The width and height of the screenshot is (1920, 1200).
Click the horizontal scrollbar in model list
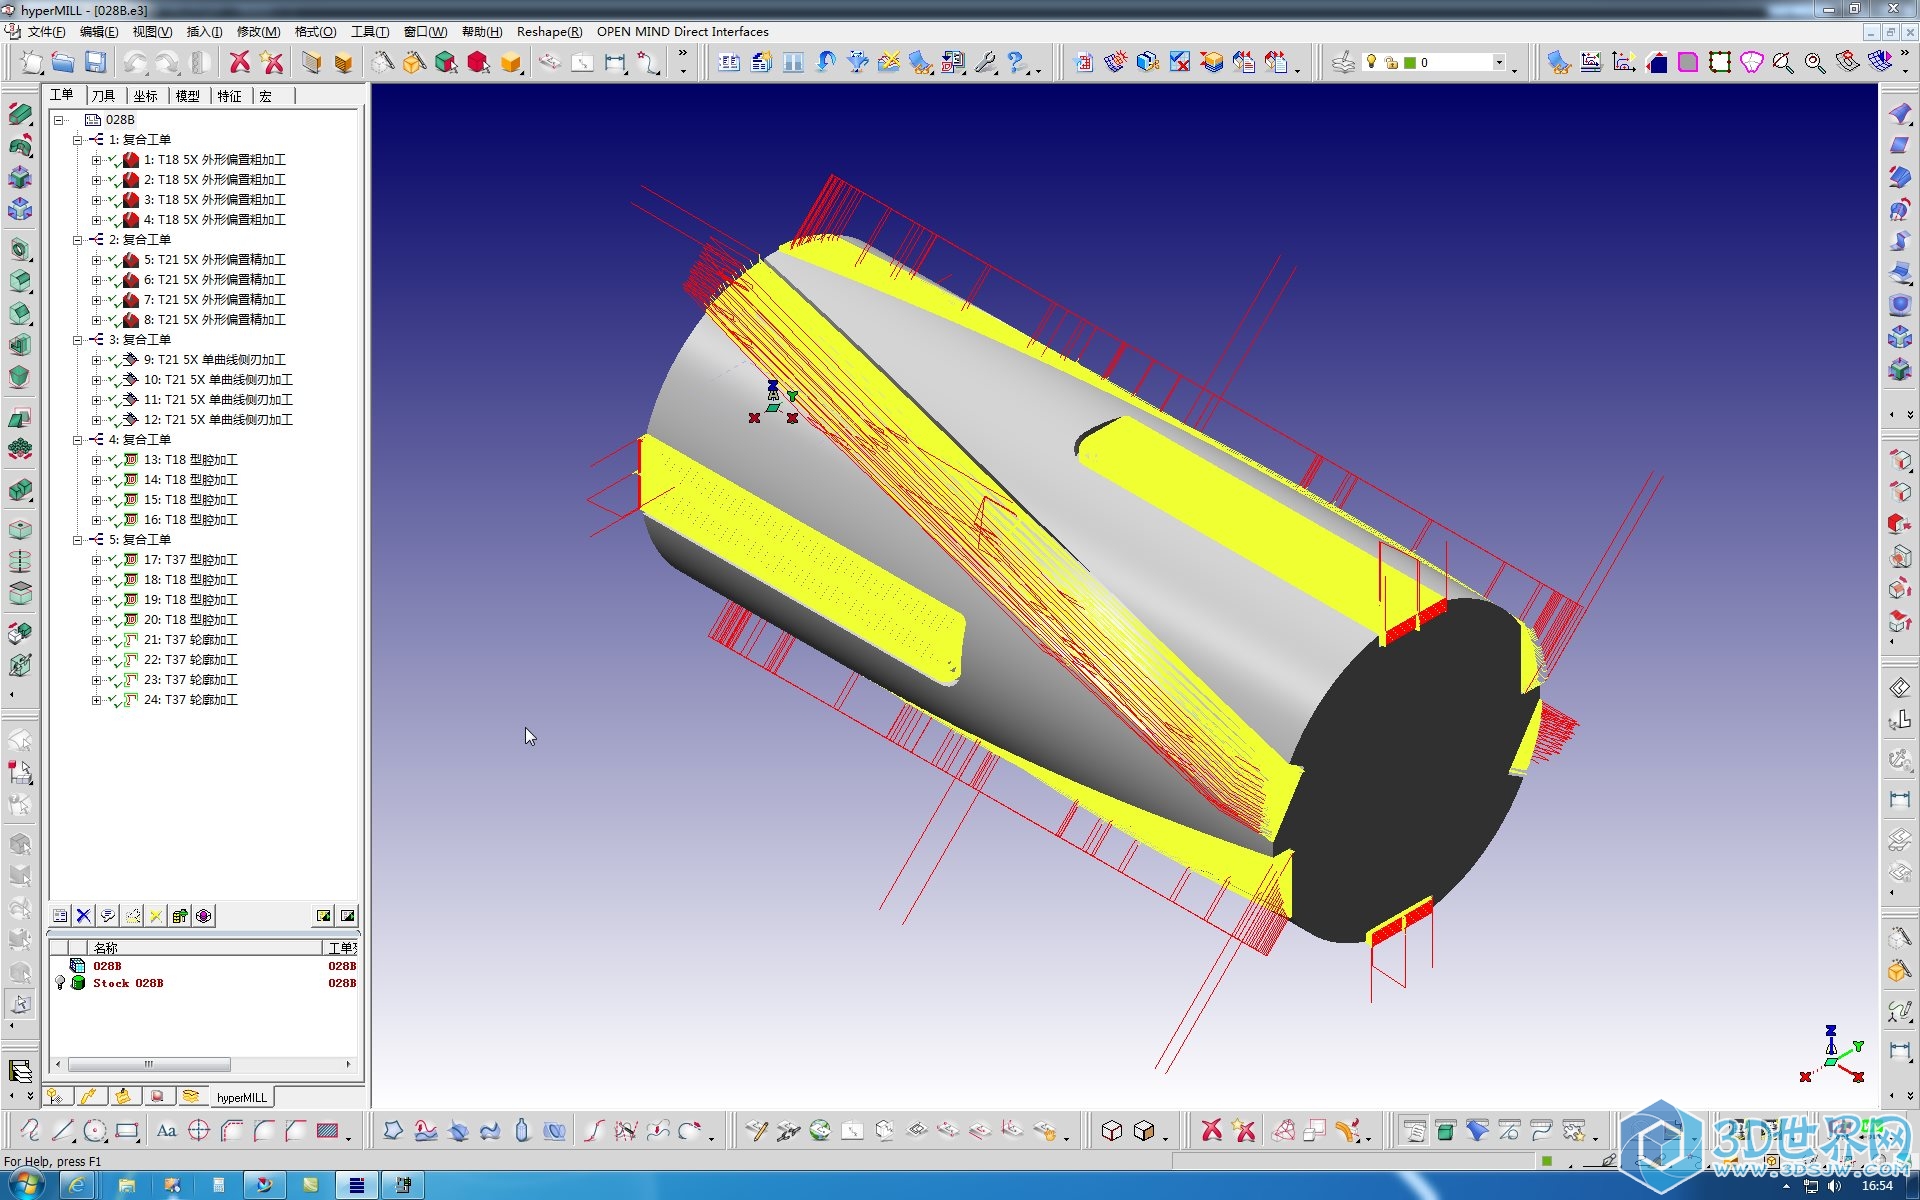[149, 1064]
